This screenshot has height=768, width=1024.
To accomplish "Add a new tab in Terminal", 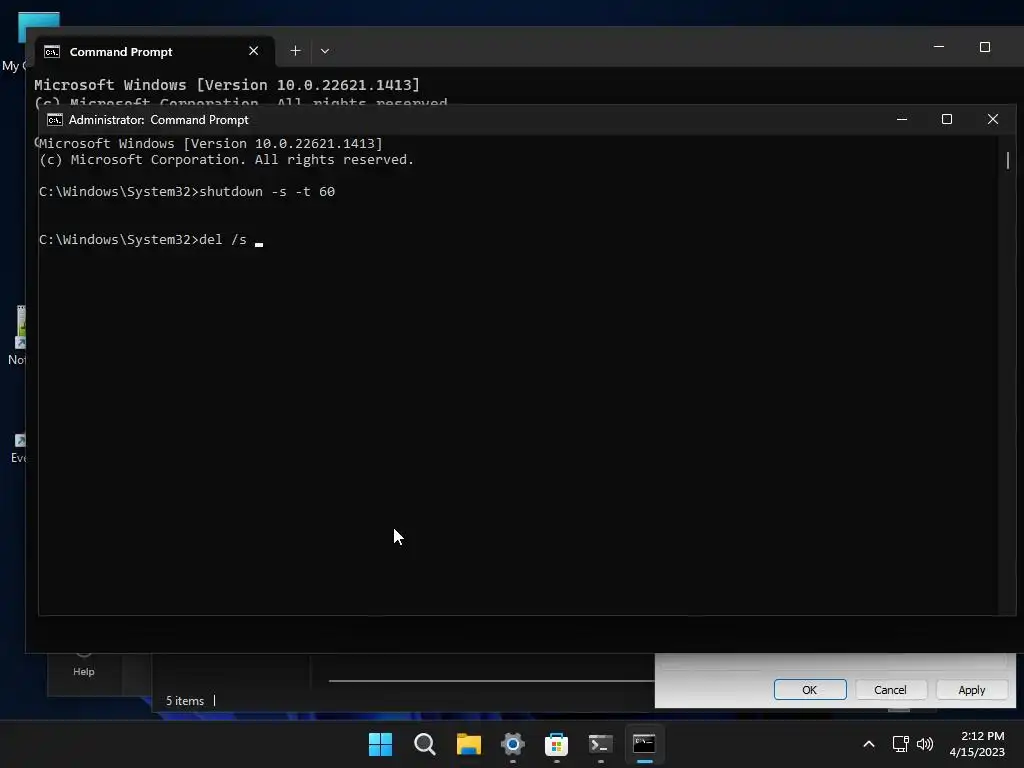I will tap(295, 51).
